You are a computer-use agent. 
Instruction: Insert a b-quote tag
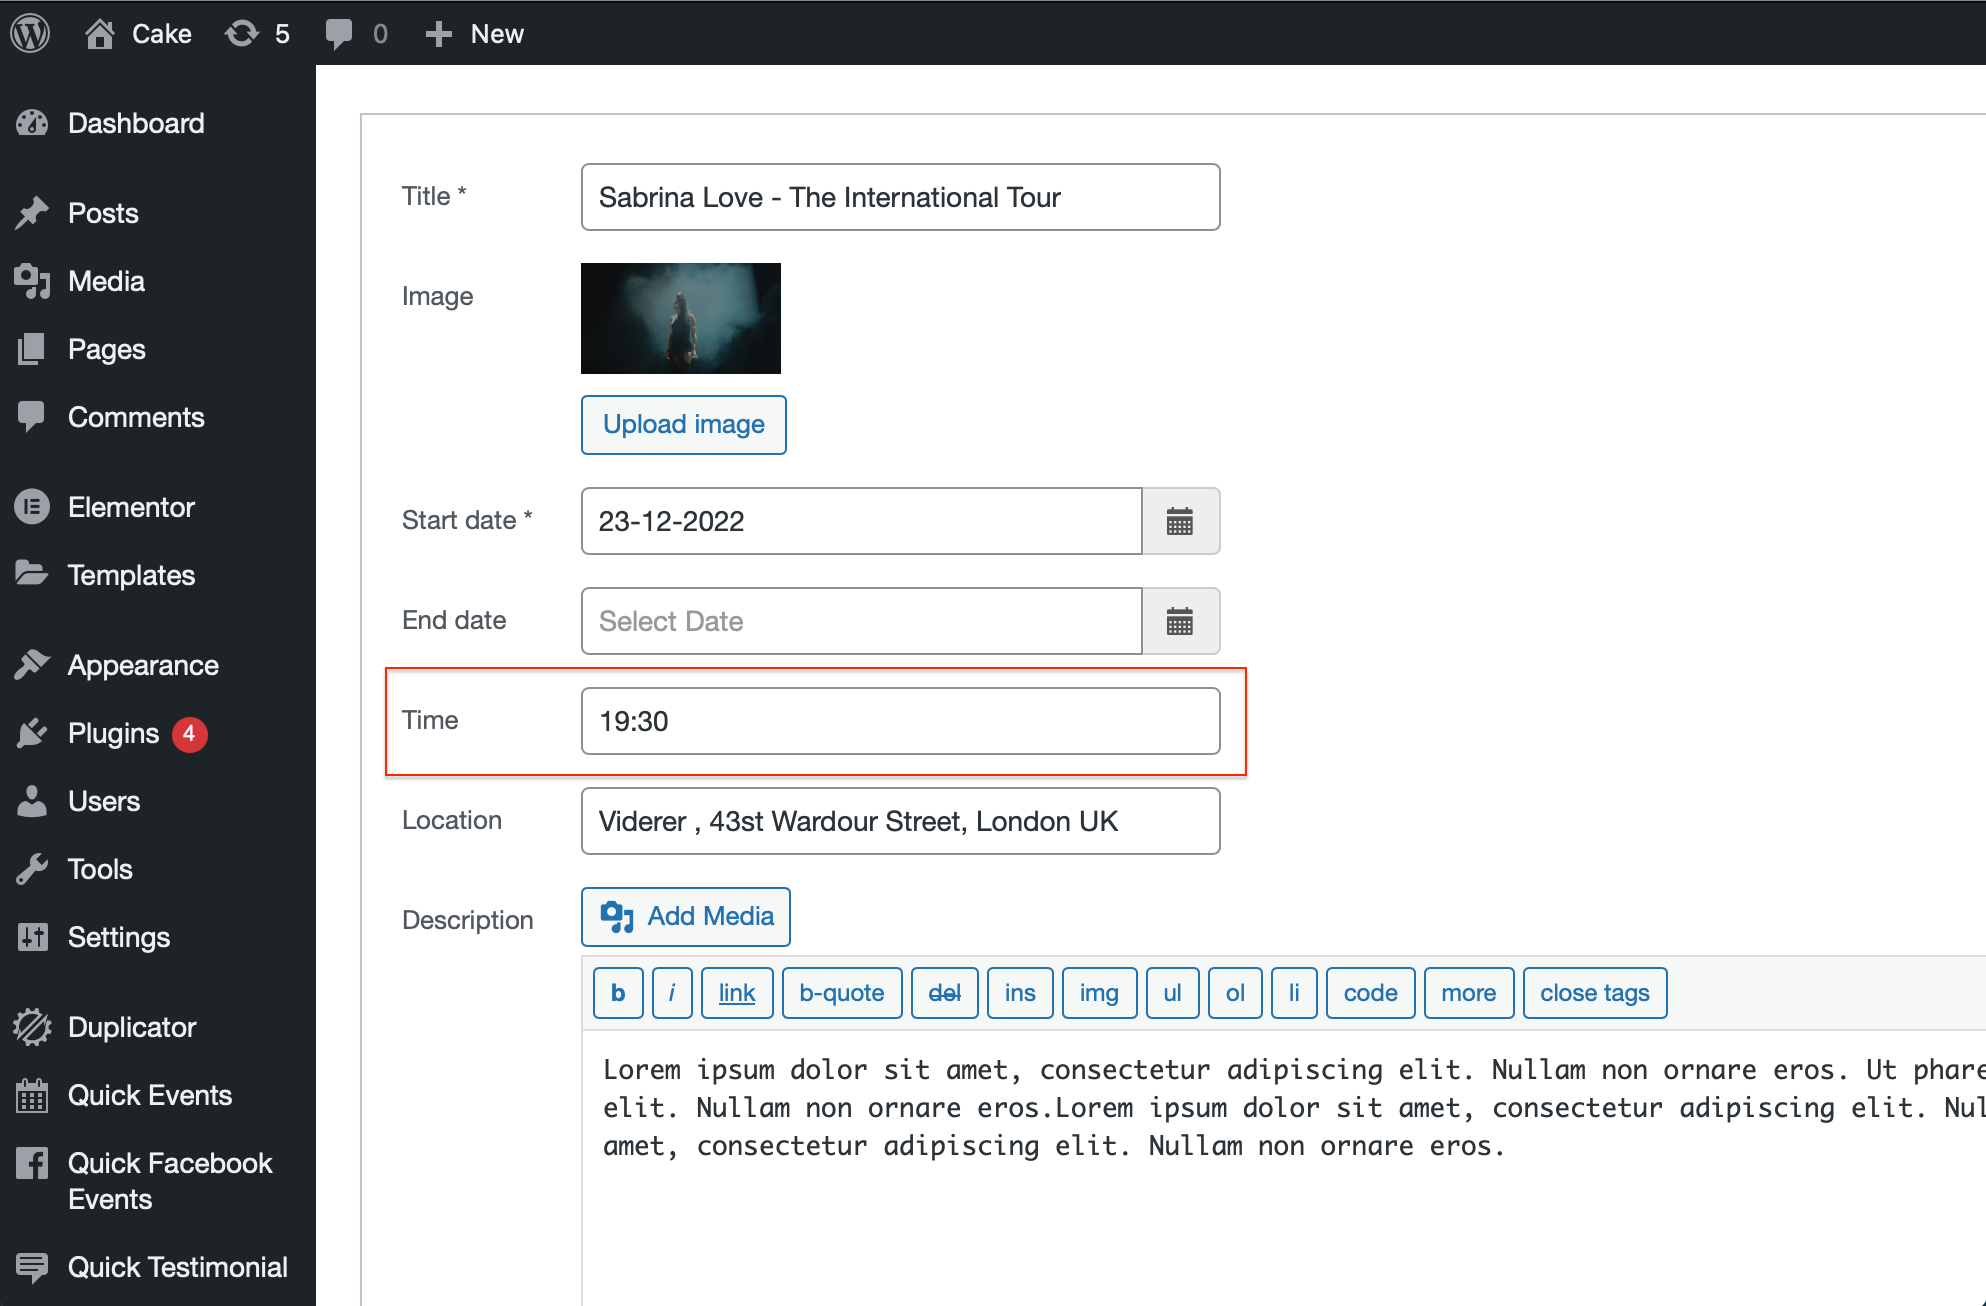[842, 993]
